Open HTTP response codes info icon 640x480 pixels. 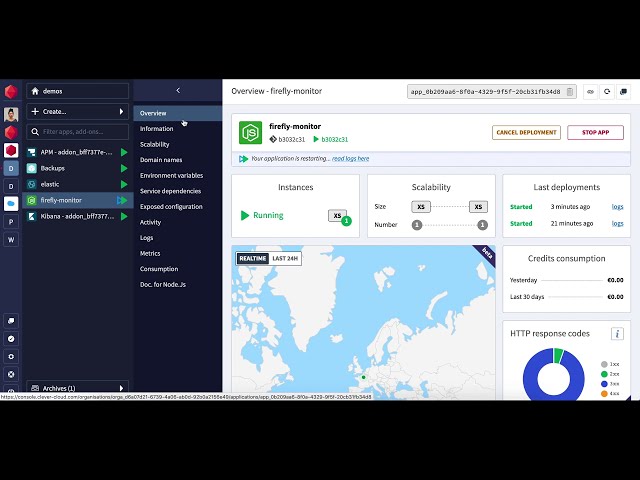tap(617, 334)
